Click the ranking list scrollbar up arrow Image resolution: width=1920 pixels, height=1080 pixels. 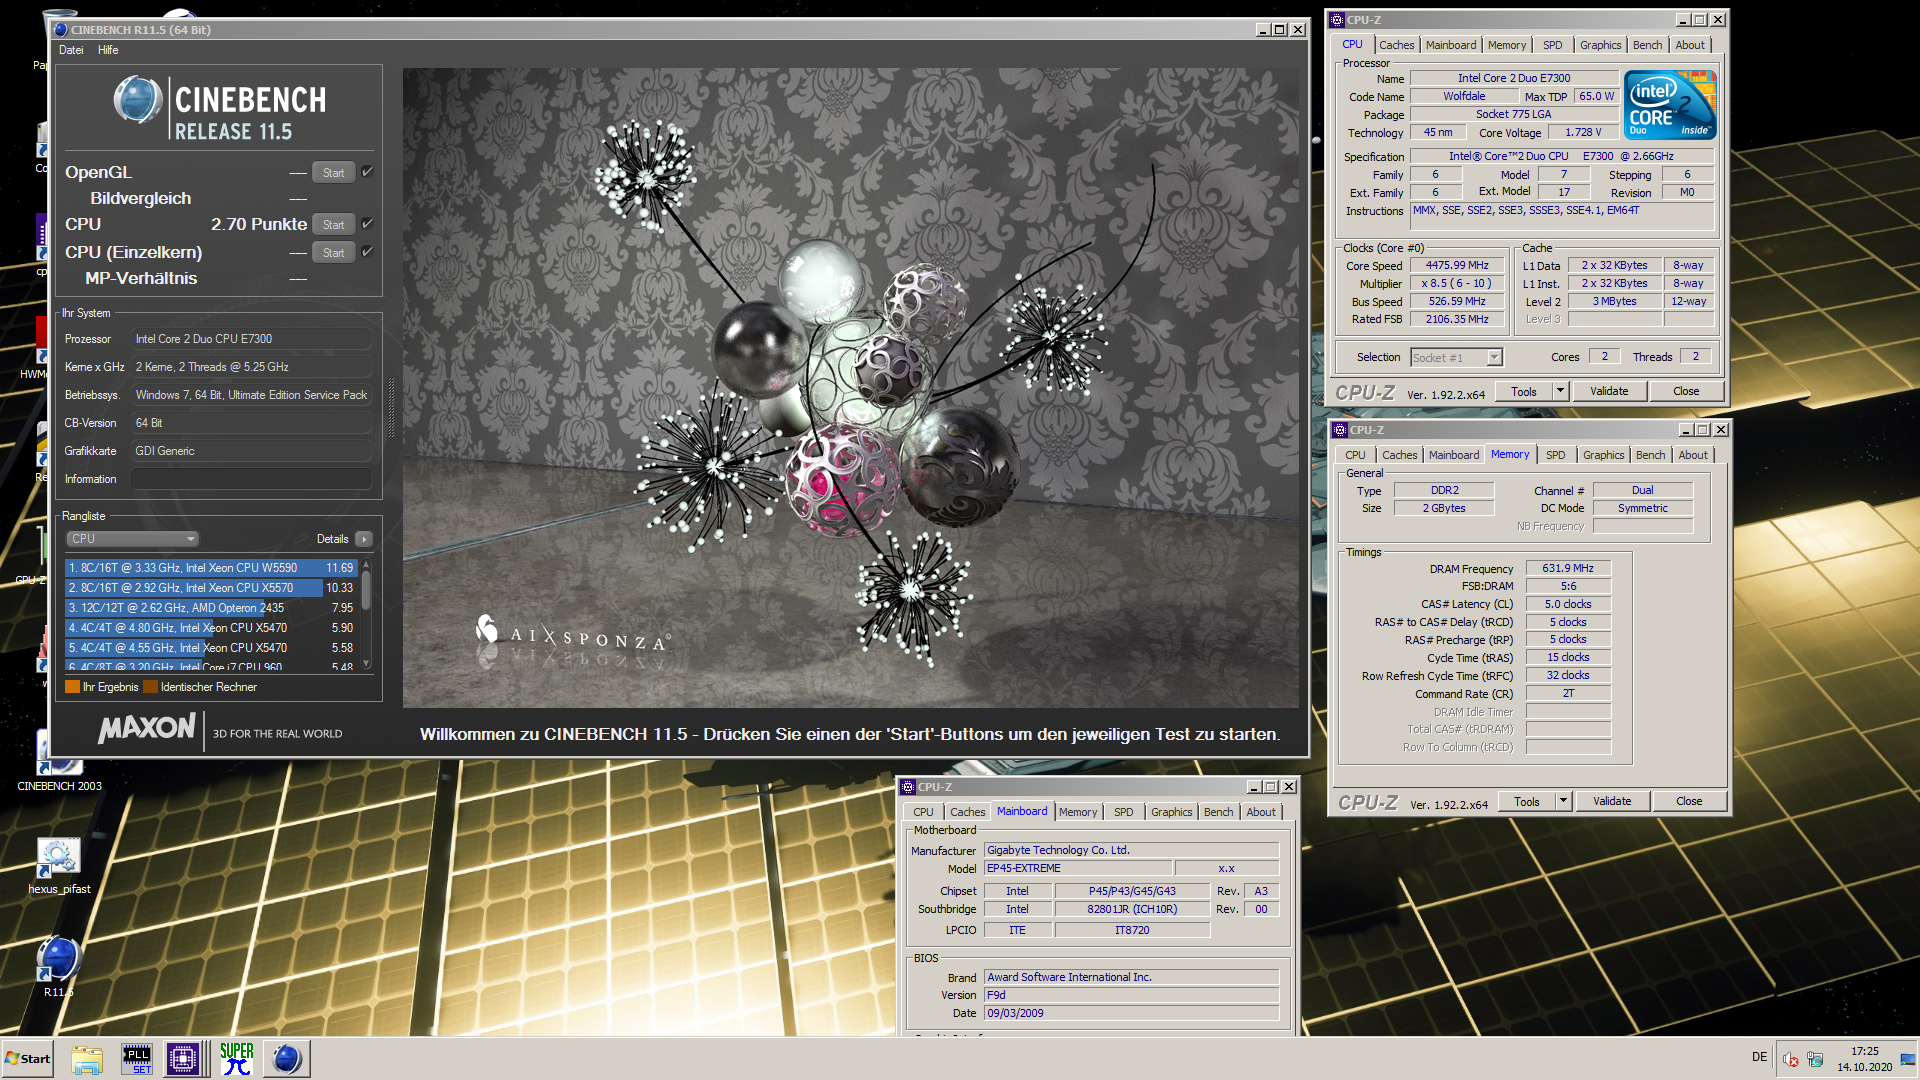click(366, 565)
